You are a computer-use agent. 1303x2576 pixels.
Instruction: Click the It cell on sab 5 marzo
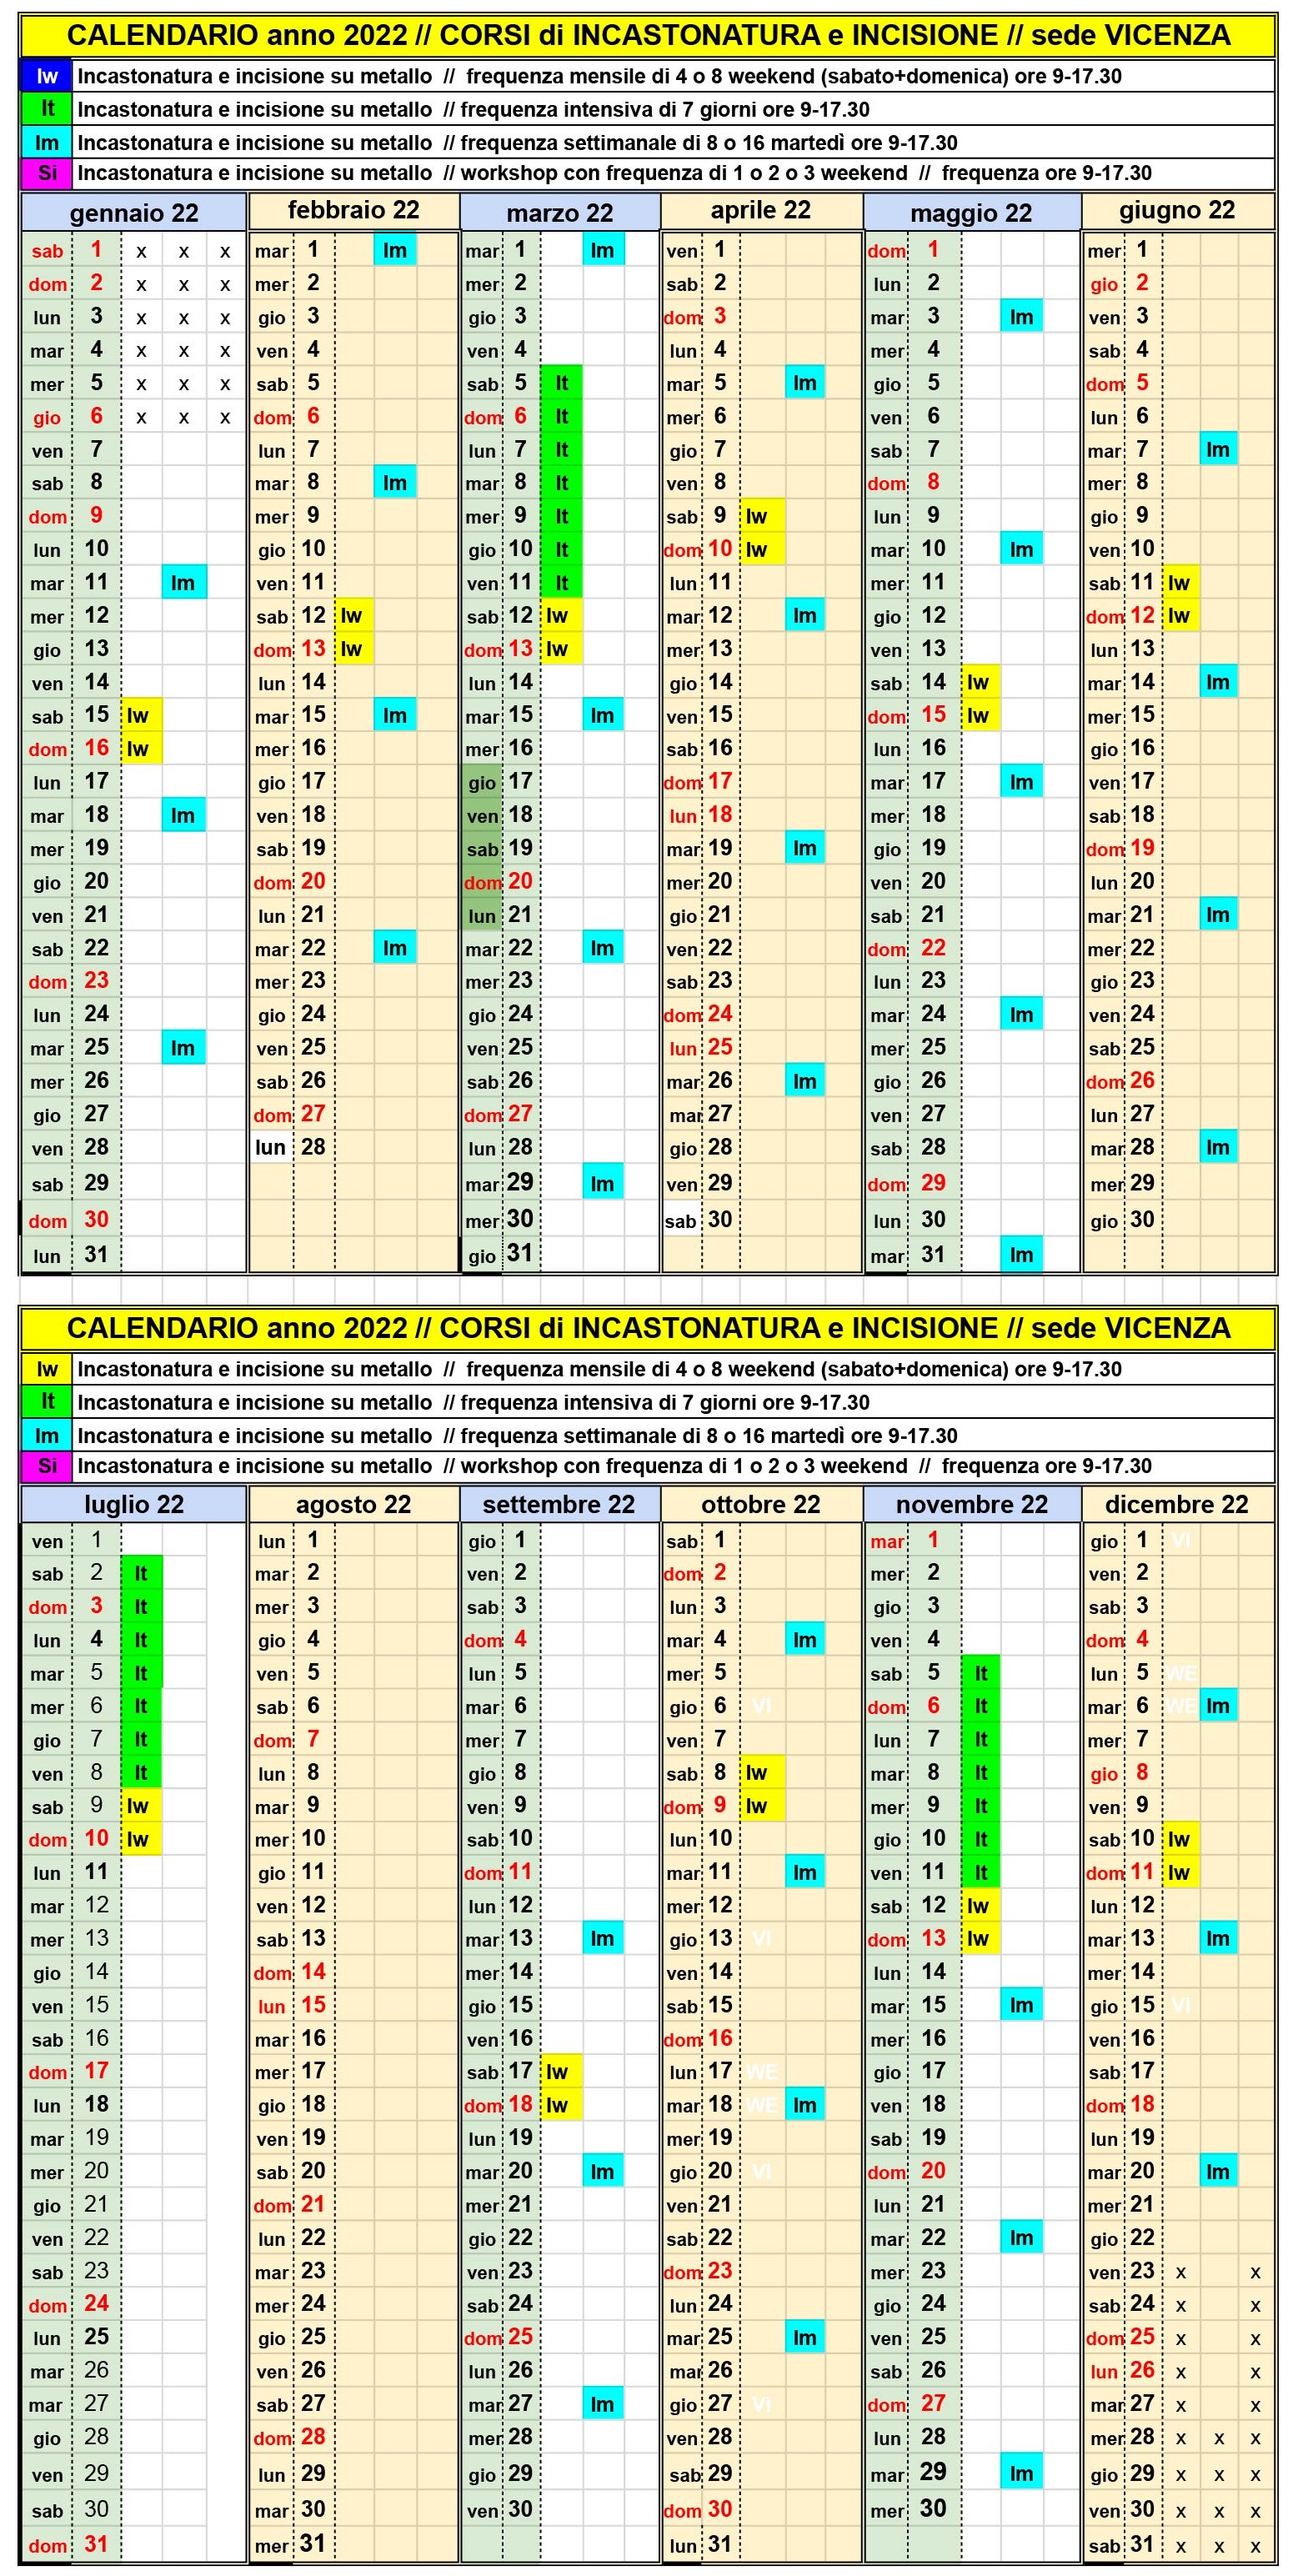562,383
